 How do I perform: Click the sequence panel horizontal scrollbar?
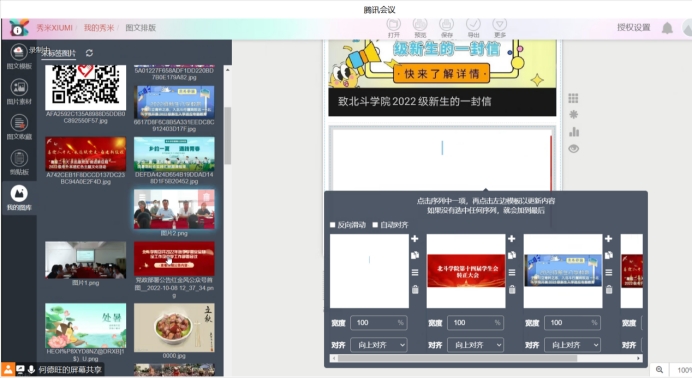(x=457, y=358)
